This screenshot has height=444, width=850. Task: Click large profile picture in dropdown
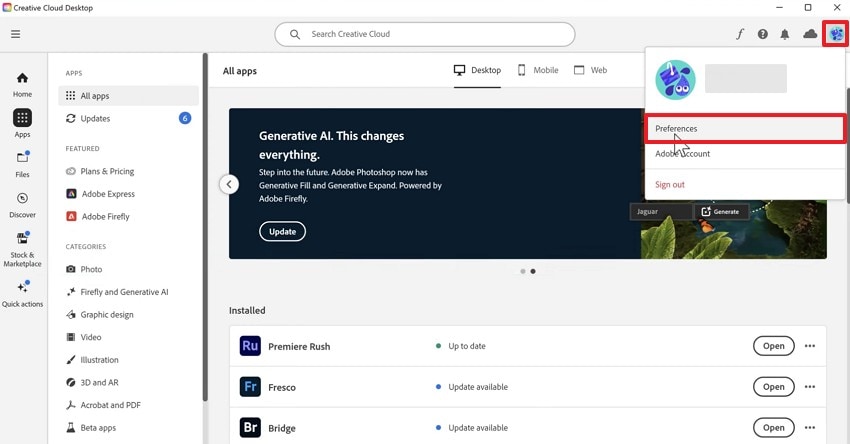[675, 80]
